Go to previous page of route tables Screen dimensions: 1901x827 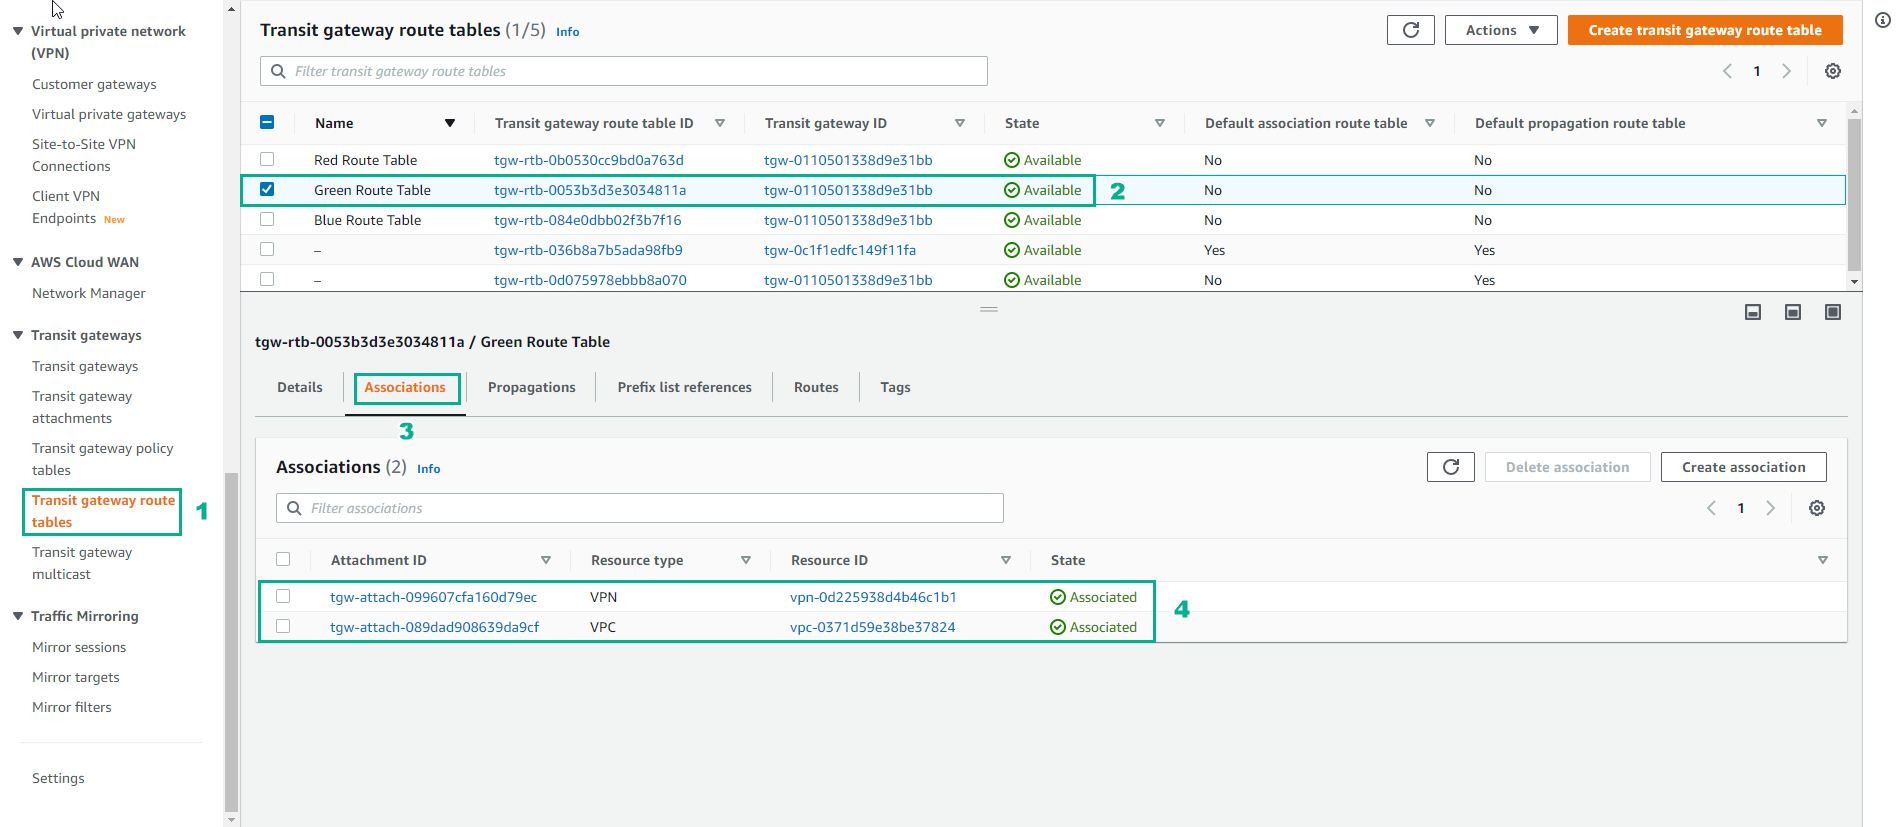pos(1727,71)
